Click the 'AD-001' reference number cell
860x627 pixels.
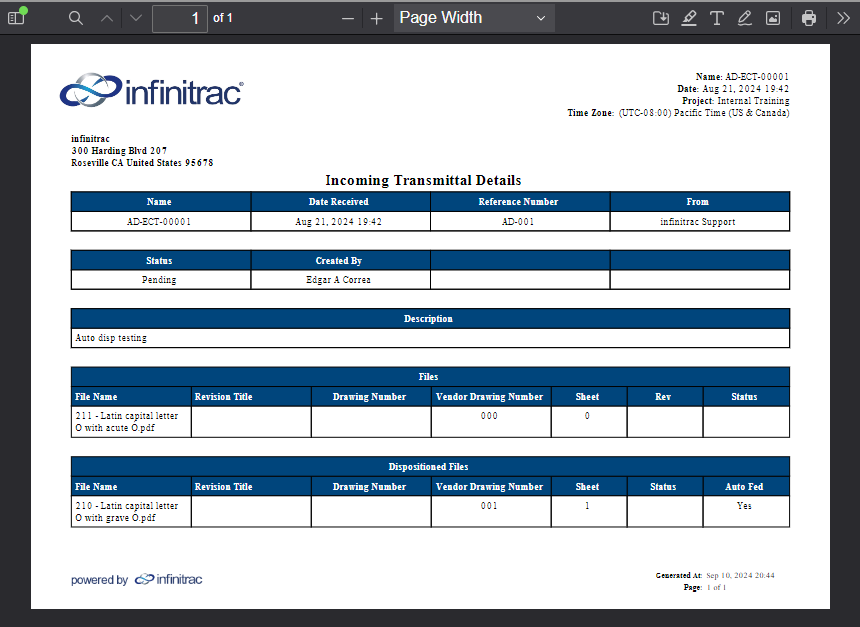pos(518,222)
